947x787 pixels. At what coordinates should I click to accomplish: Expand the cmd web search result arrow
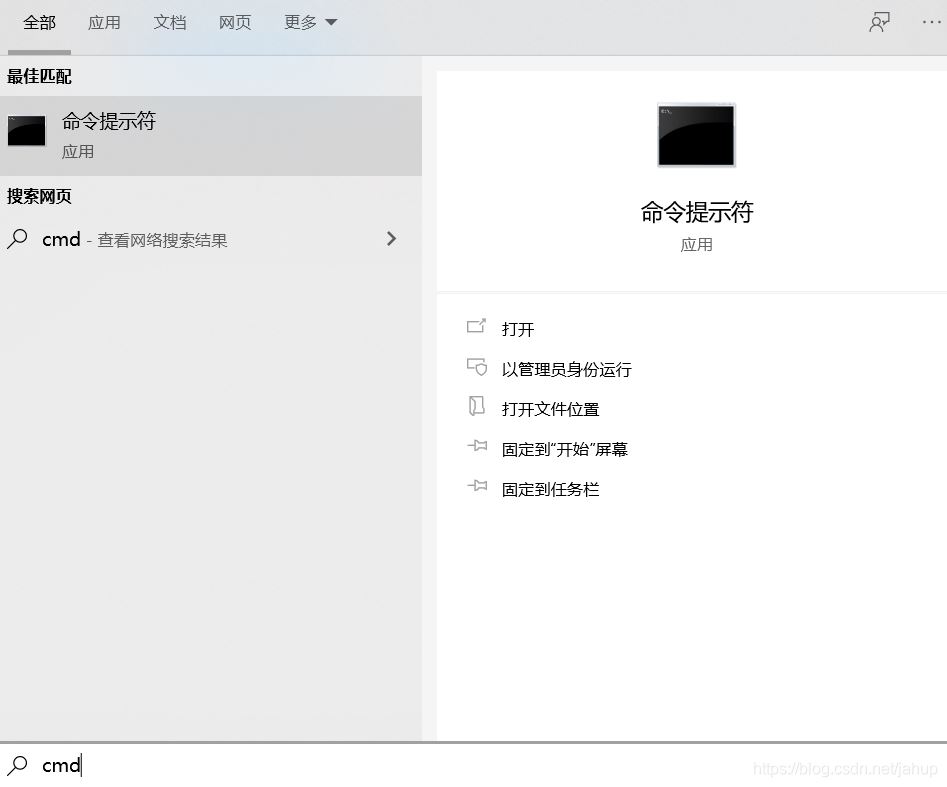pos(391,239)
